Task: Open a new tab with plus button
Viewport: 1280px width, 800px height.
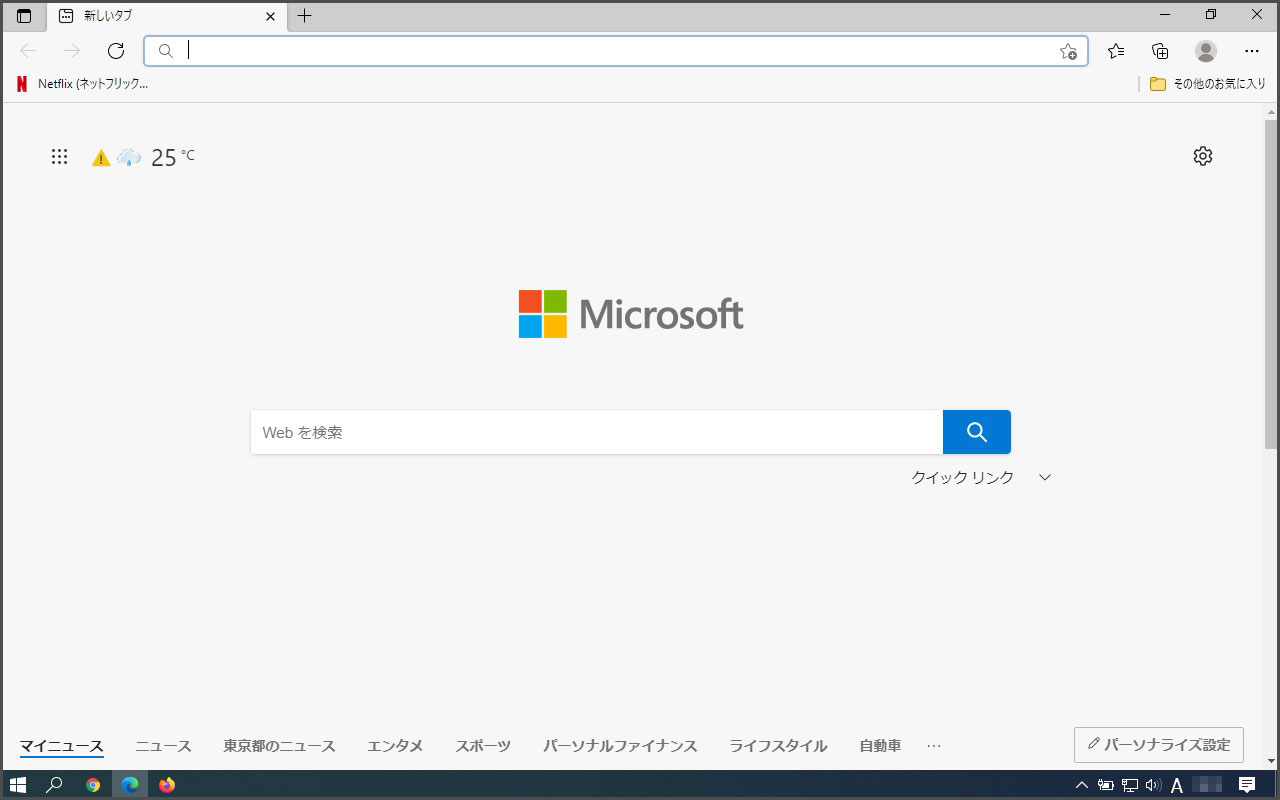Action: [x=305, y=16]
